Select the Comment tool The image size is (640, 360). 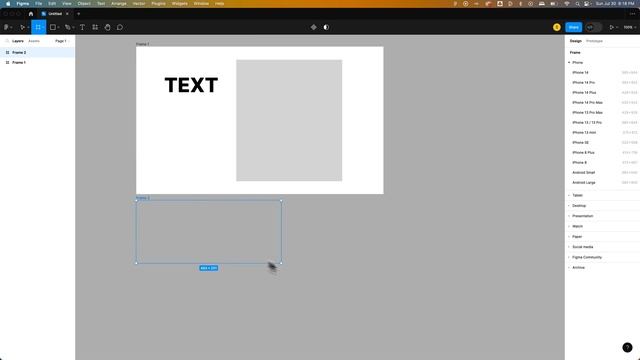click(120, 27)
